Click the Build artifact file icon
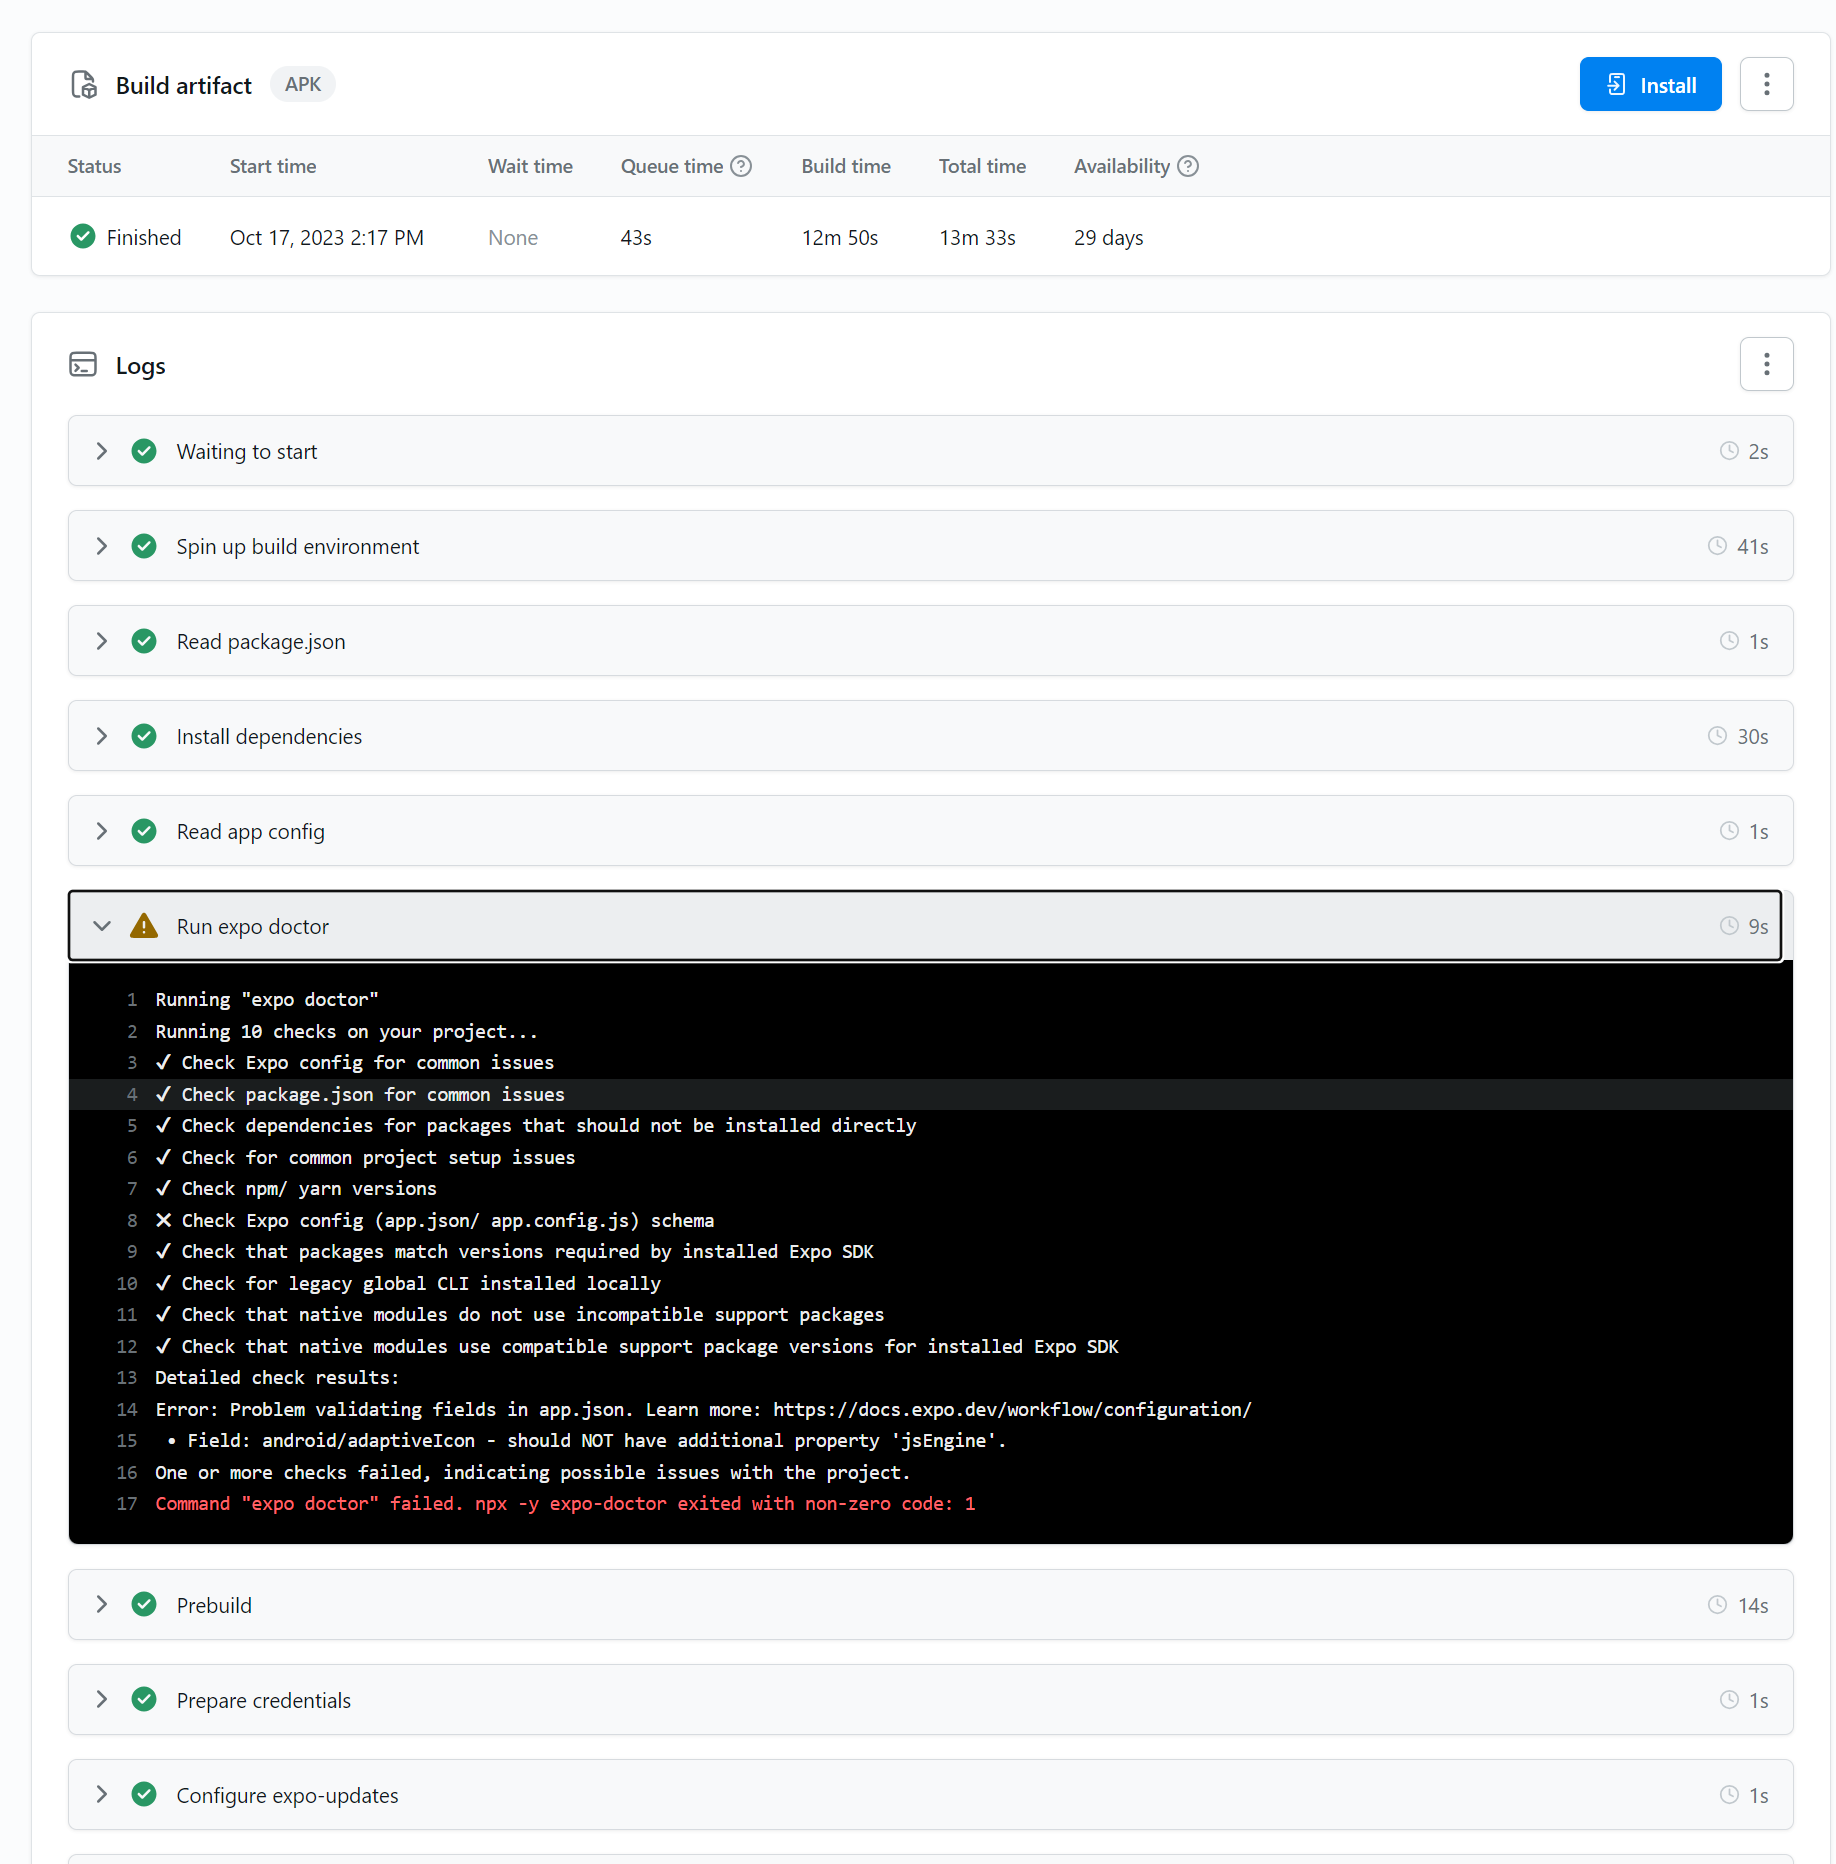This screenshot has width=1836, height=1864. [x=84, y=85]
